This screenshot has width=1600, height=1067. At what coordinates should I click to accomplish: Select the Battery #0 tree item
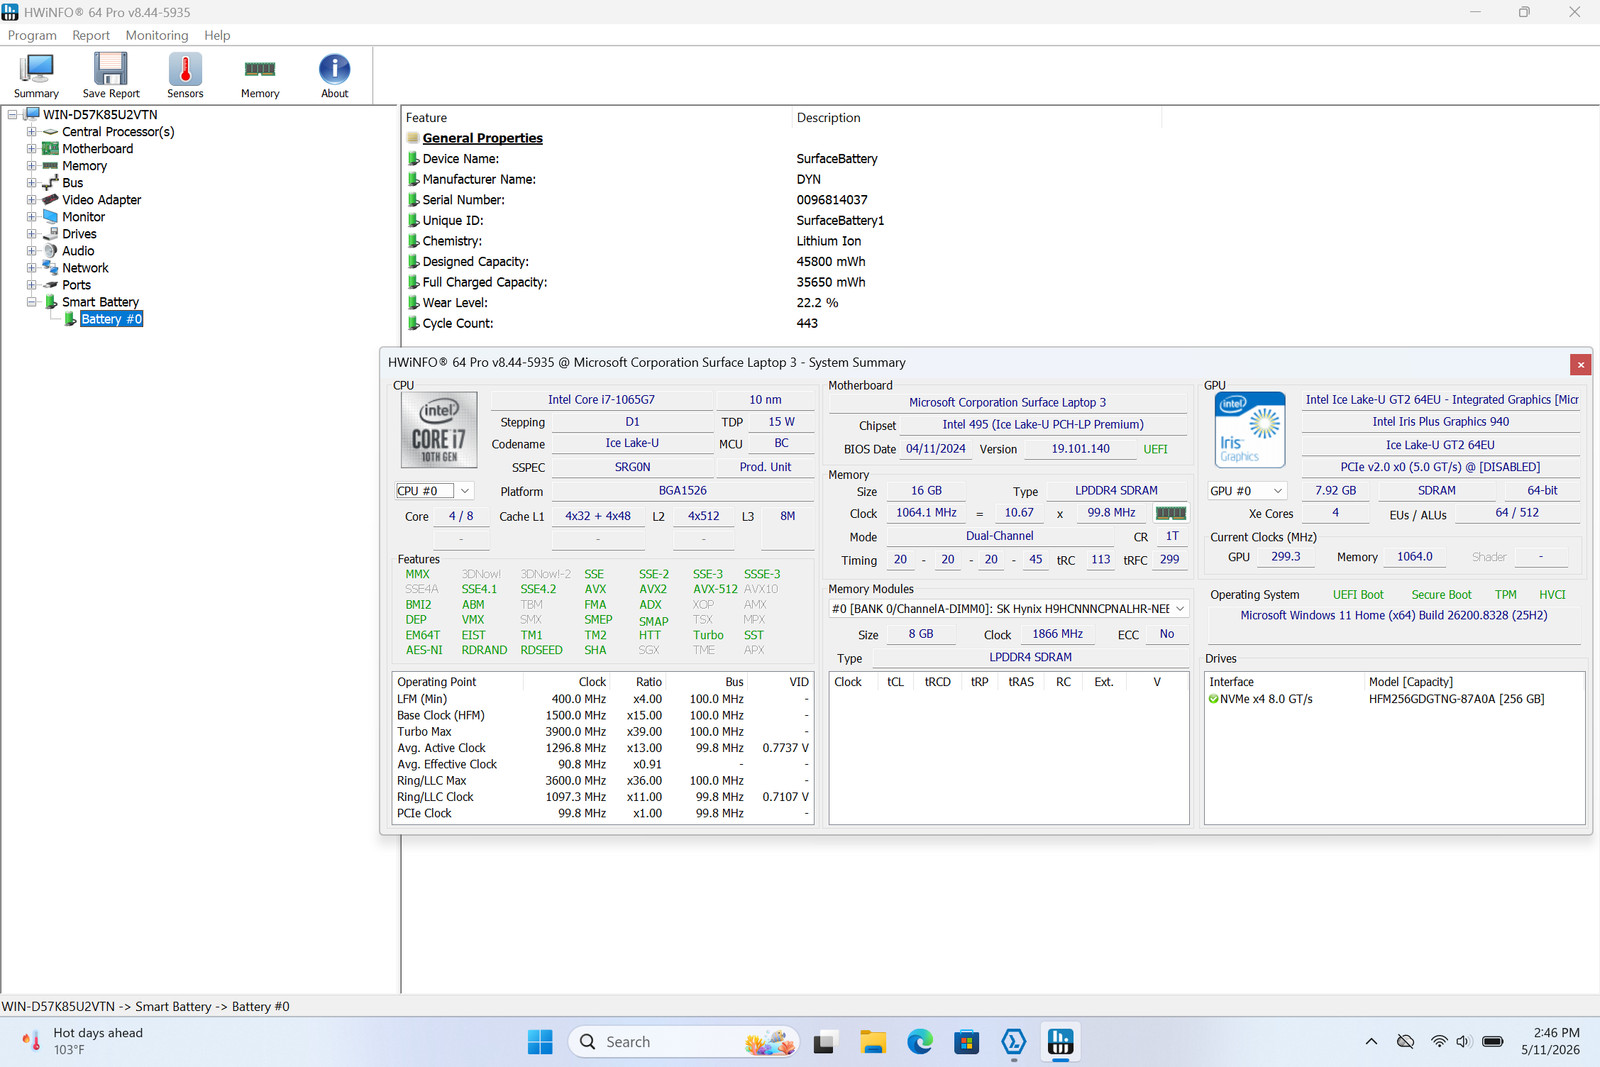pyautogui.click(x=111, y=319)
